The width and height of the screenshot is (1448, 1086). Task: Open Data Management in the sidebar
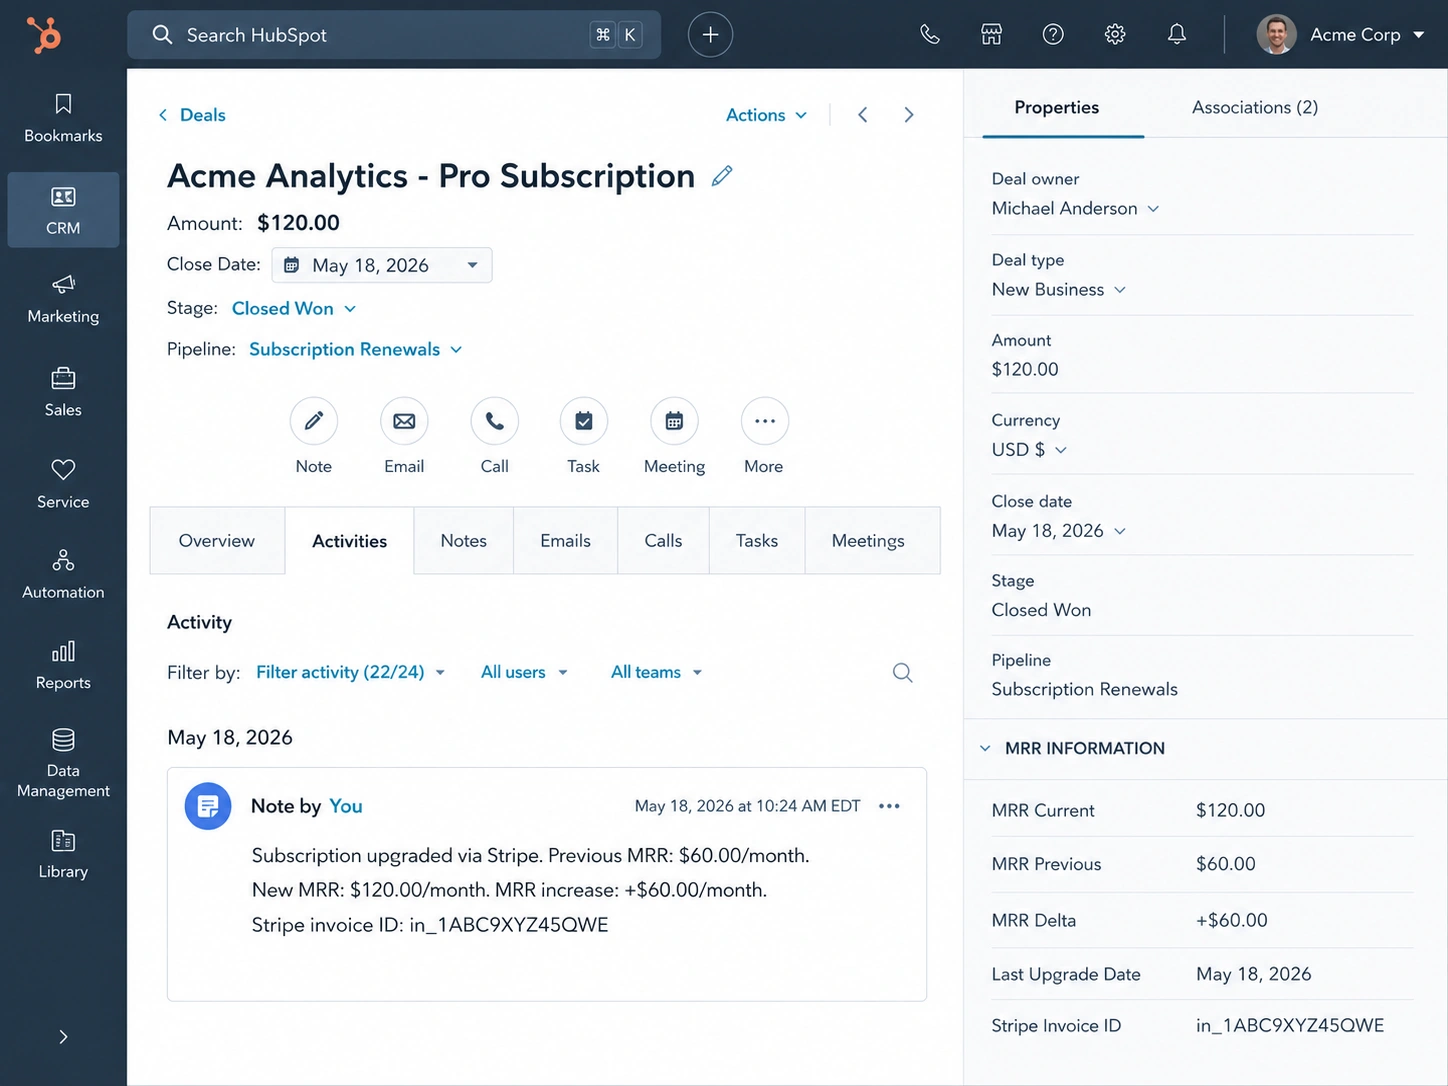click(x=63, y=763)
